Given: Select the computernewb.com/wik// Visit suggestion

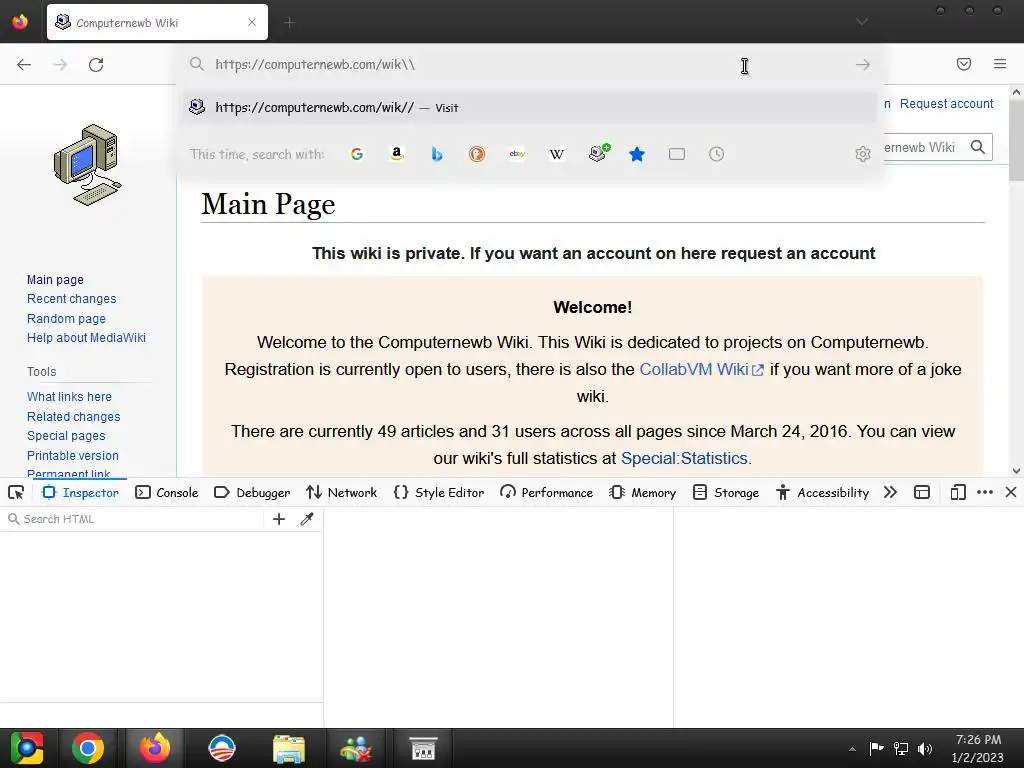Looking at the screenshot, I should coord(529,107).
